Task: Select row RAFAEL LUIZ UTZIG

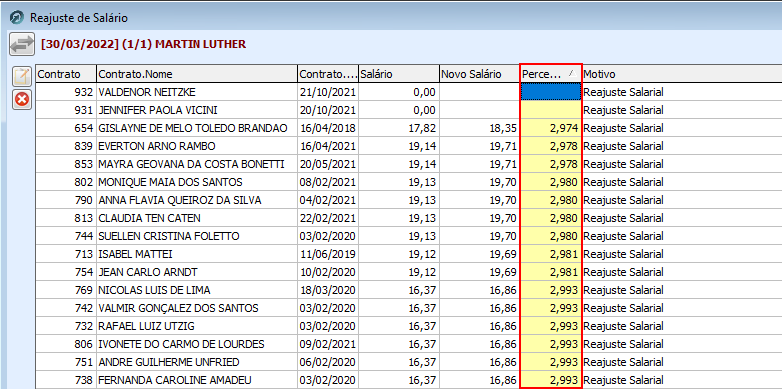Action: click(x=409, y=326)
